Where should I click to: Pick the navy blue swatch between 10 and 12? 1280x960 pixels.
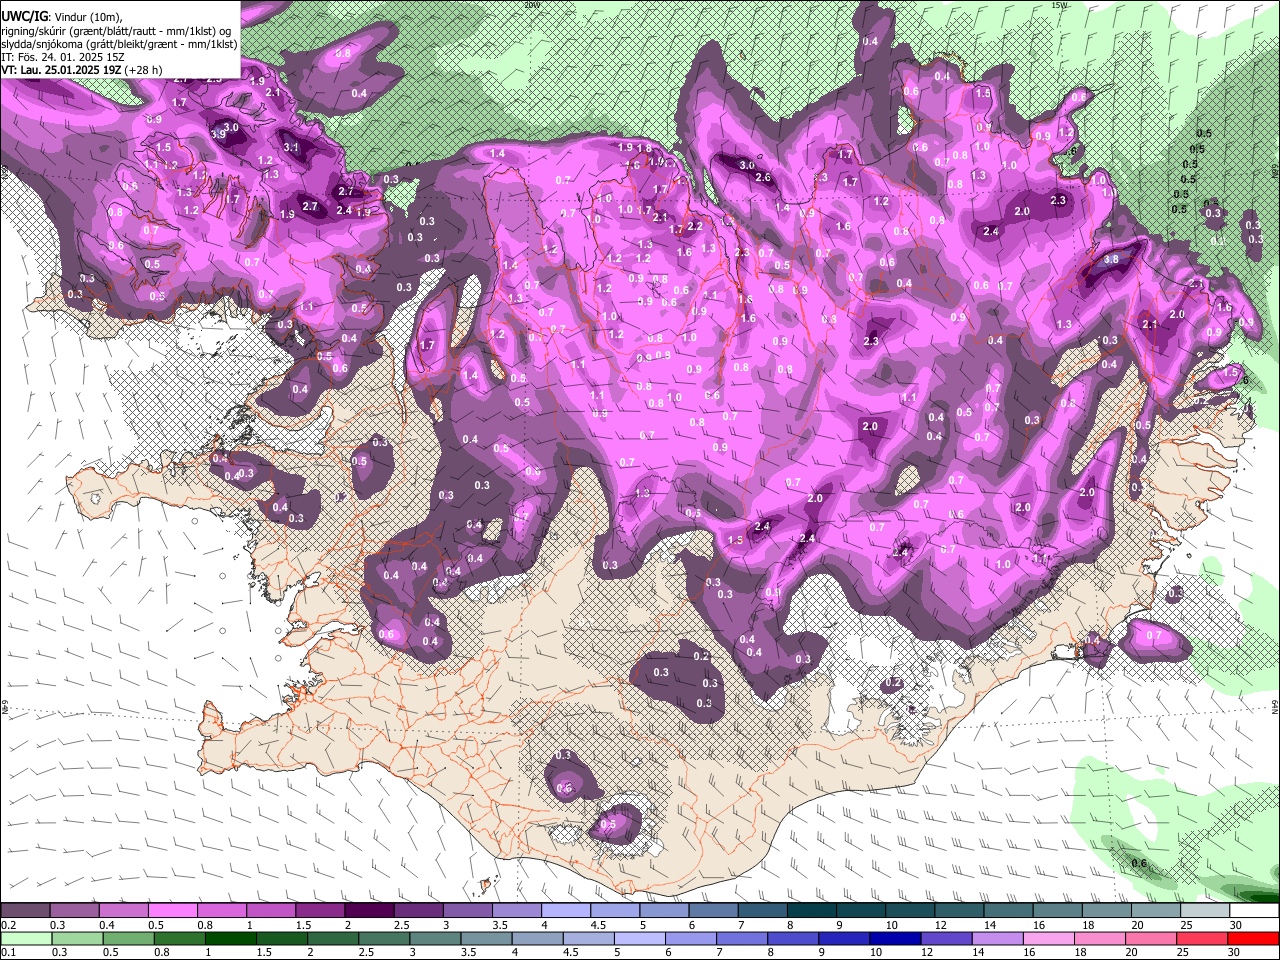pyautogui.click(x=894, y=939)
